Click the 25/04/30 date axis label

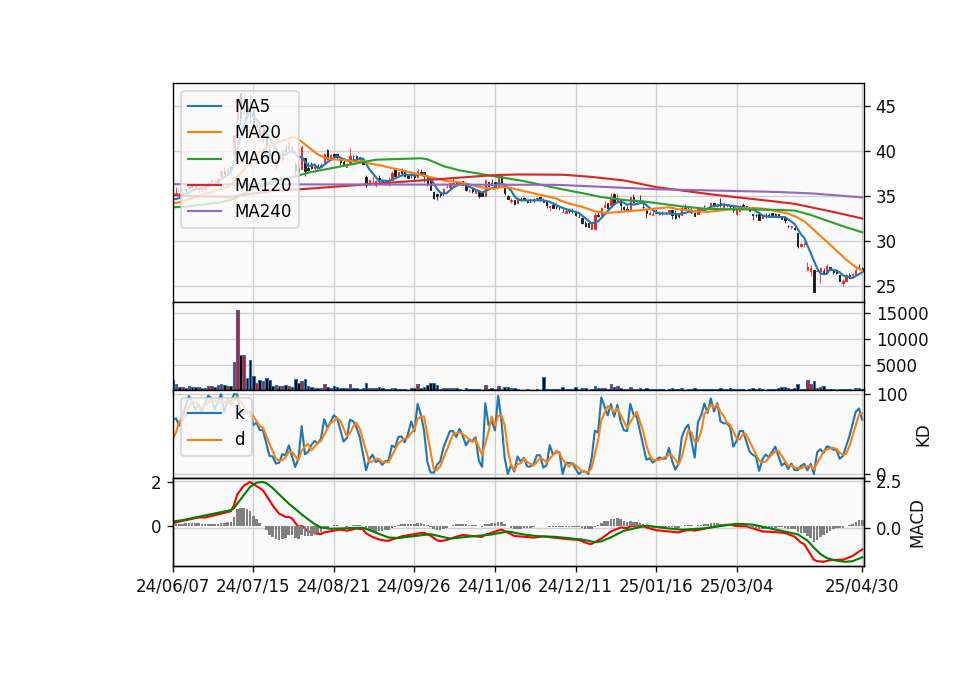click(862, 586)
